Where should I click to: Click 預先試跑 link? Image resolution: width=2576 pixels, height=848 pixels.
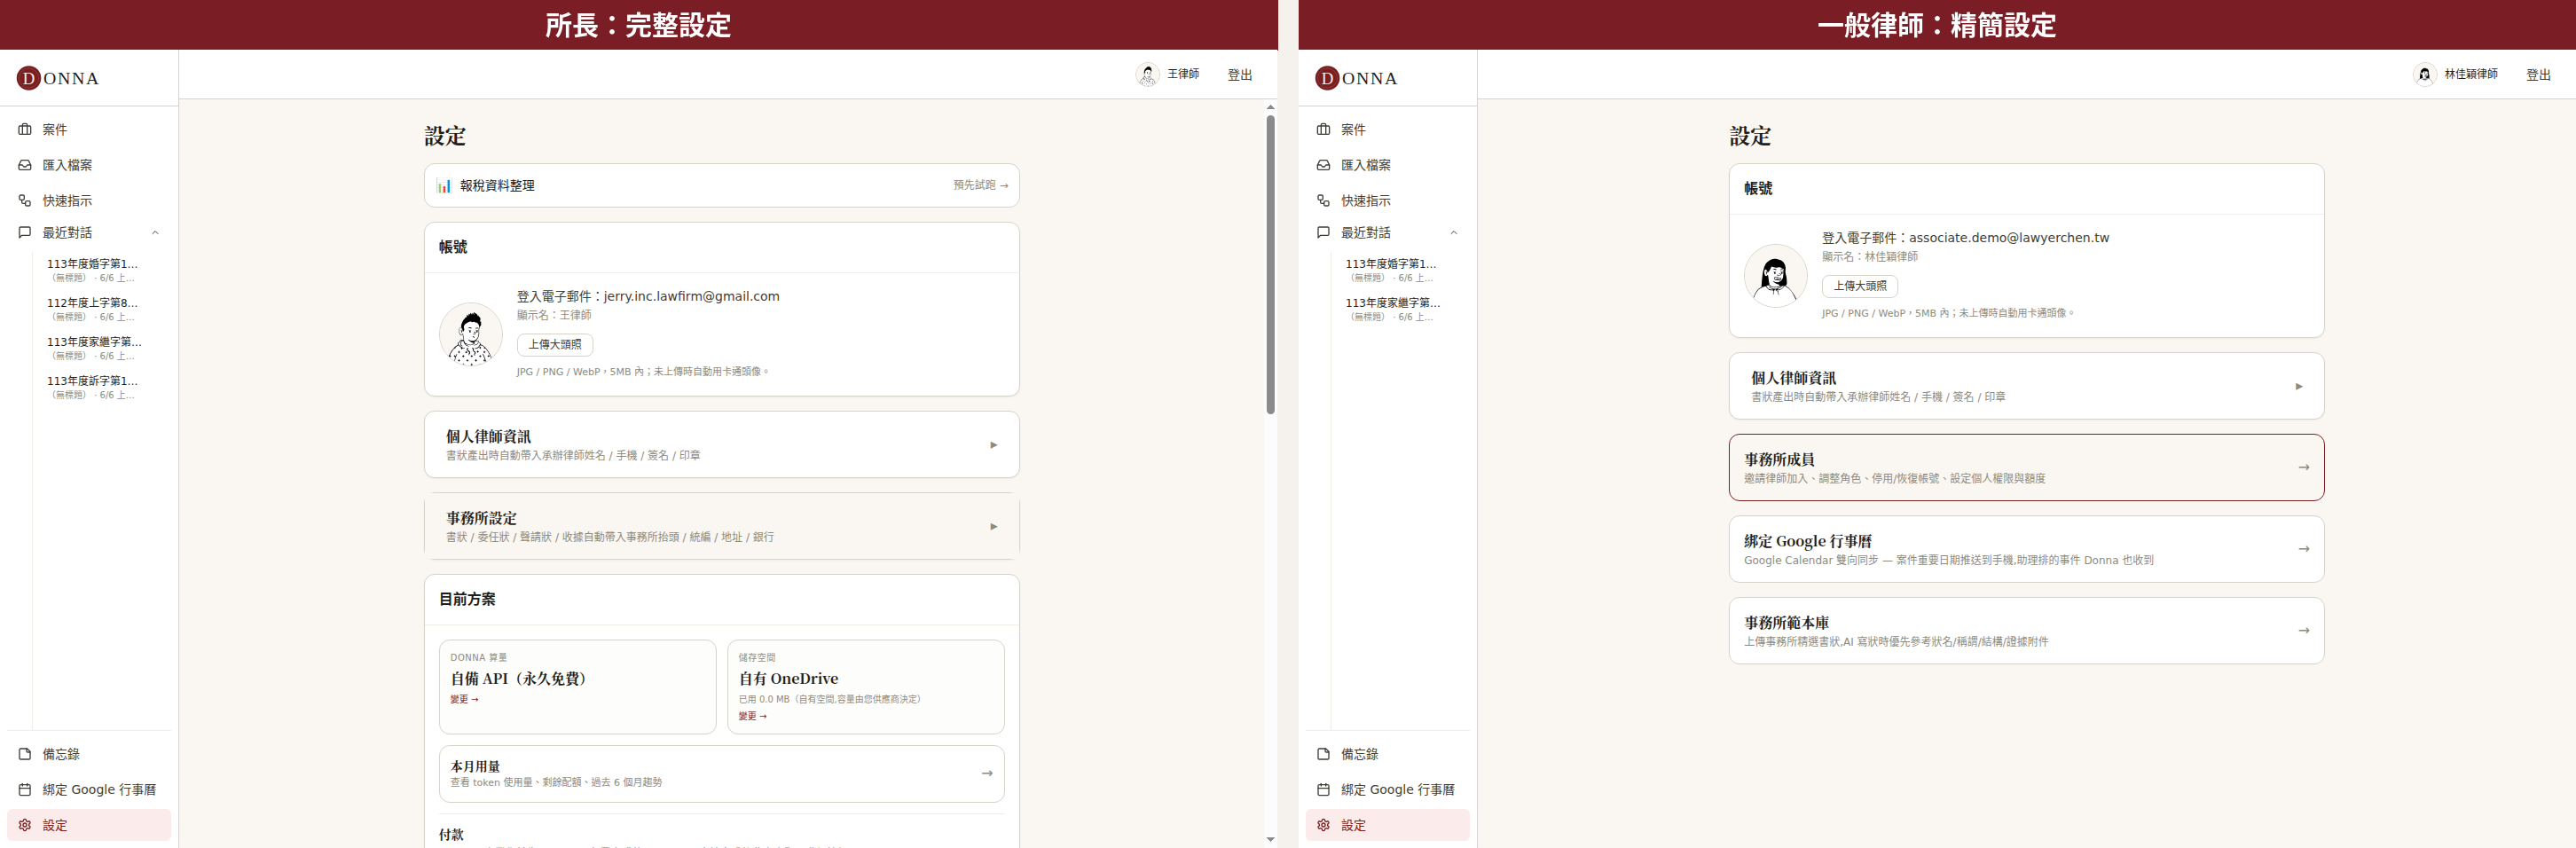coord(980,185)
